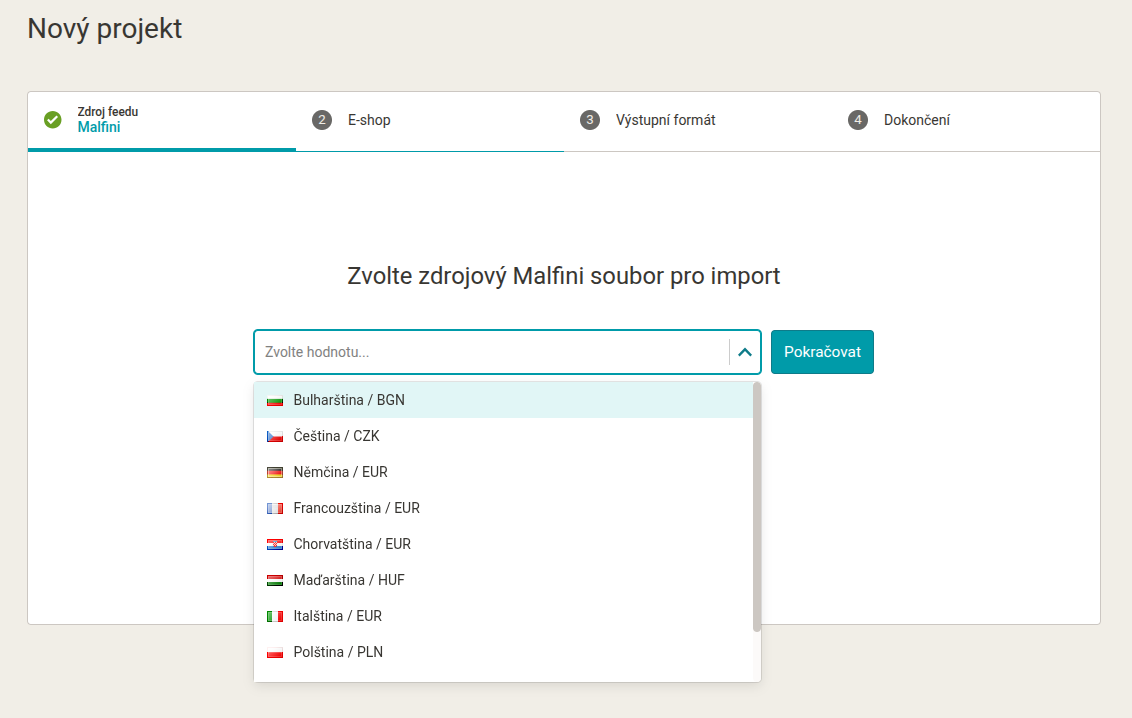Screen dimensions: 1132x718
Task: Click the Bulgarian flag icon
Action: [275, 400]
